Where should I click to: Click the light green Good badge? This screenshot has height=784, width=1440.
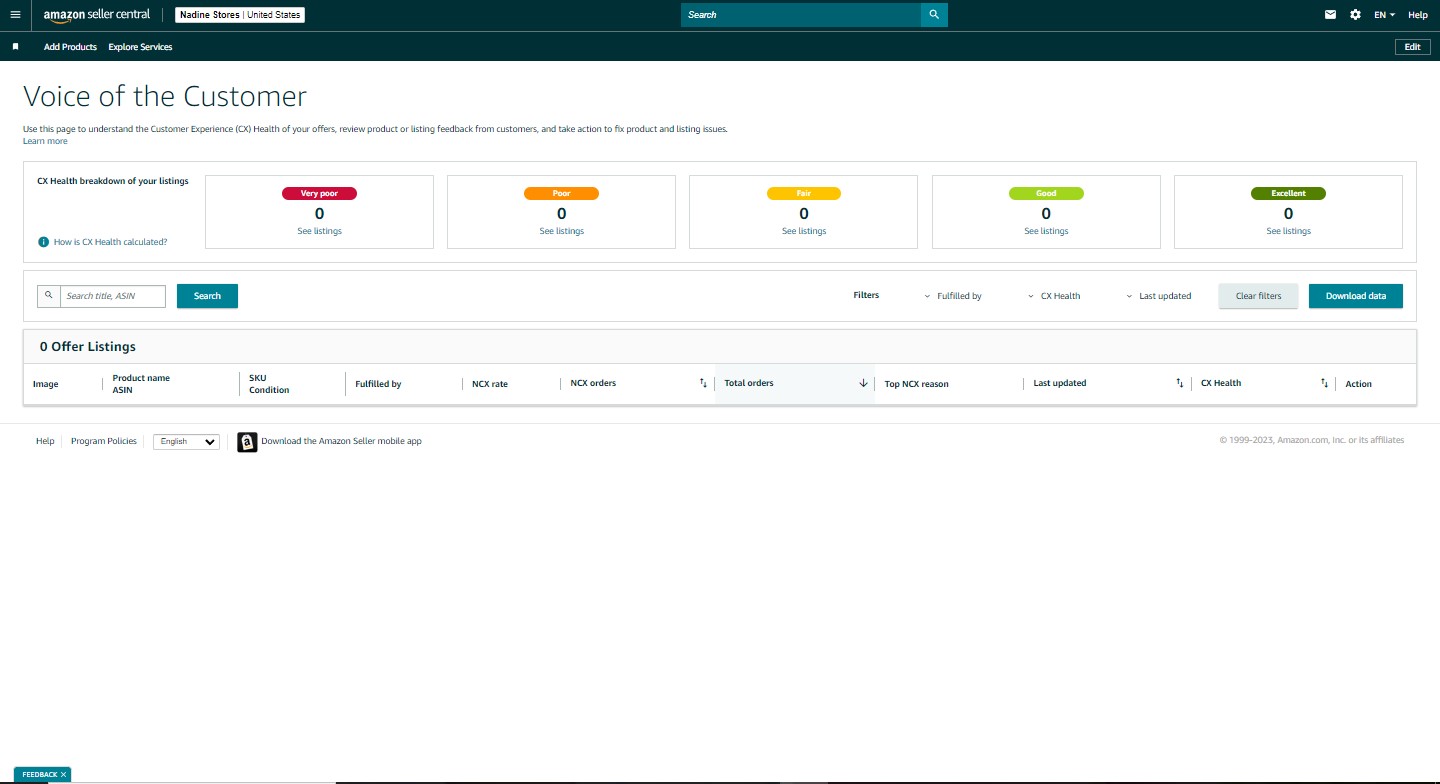coord(1046,193)
